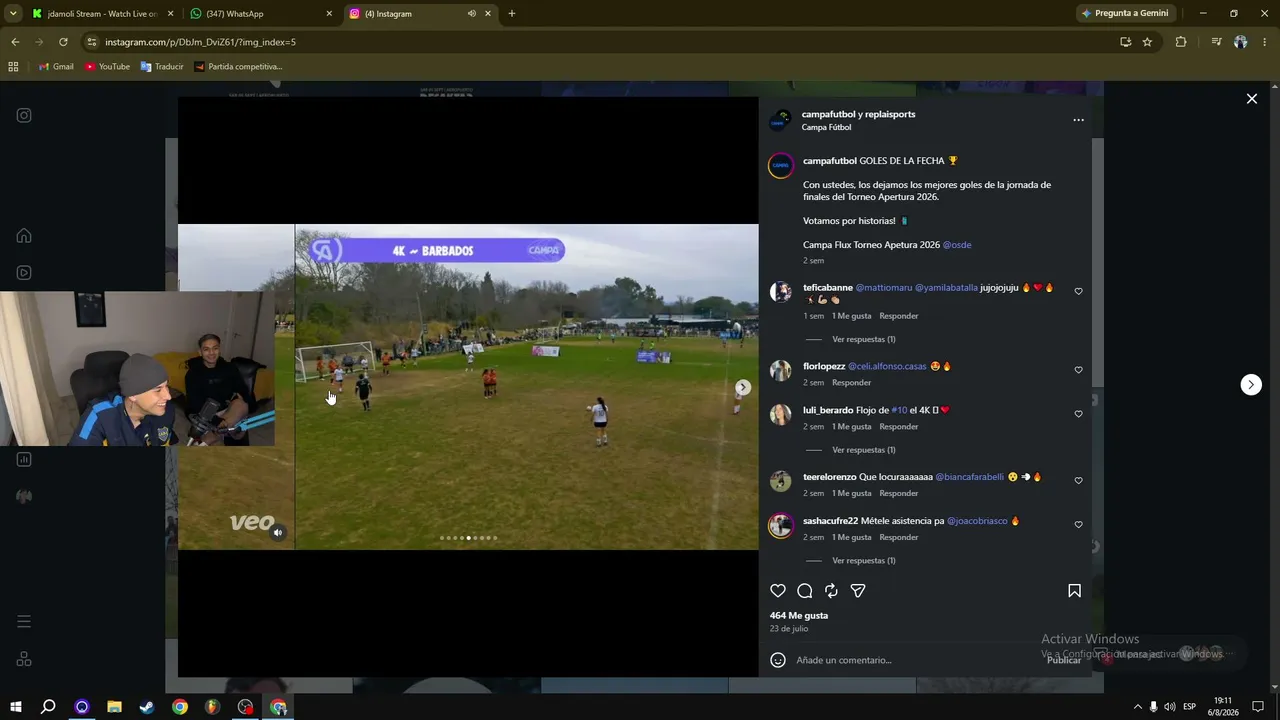Go to Instagram Home via sidebar
Image resolution: width=1280 pixels, height=720 pixels.
(x=24, y=236)
